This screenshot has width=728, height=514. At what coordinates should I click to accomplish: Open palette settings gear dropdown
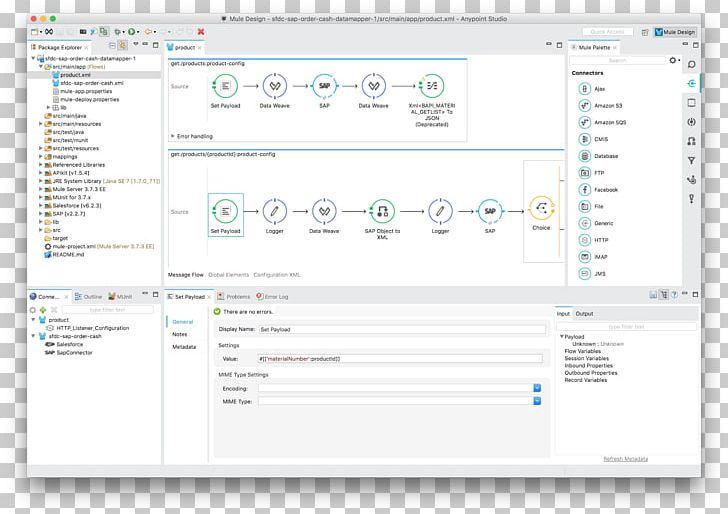tap(674, 60)
